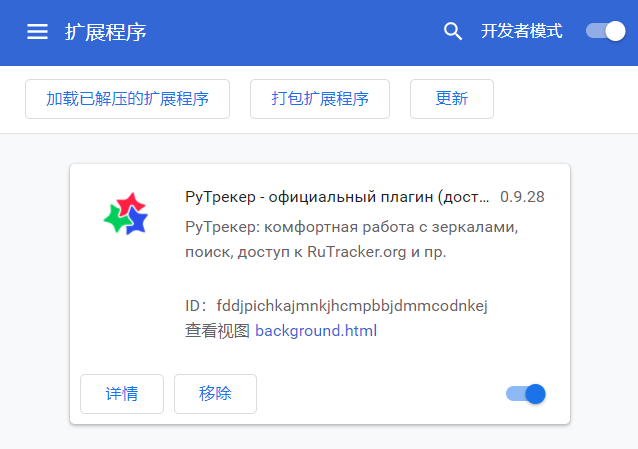Disable the РуТрекер extension toggle

tap(526, 394)
